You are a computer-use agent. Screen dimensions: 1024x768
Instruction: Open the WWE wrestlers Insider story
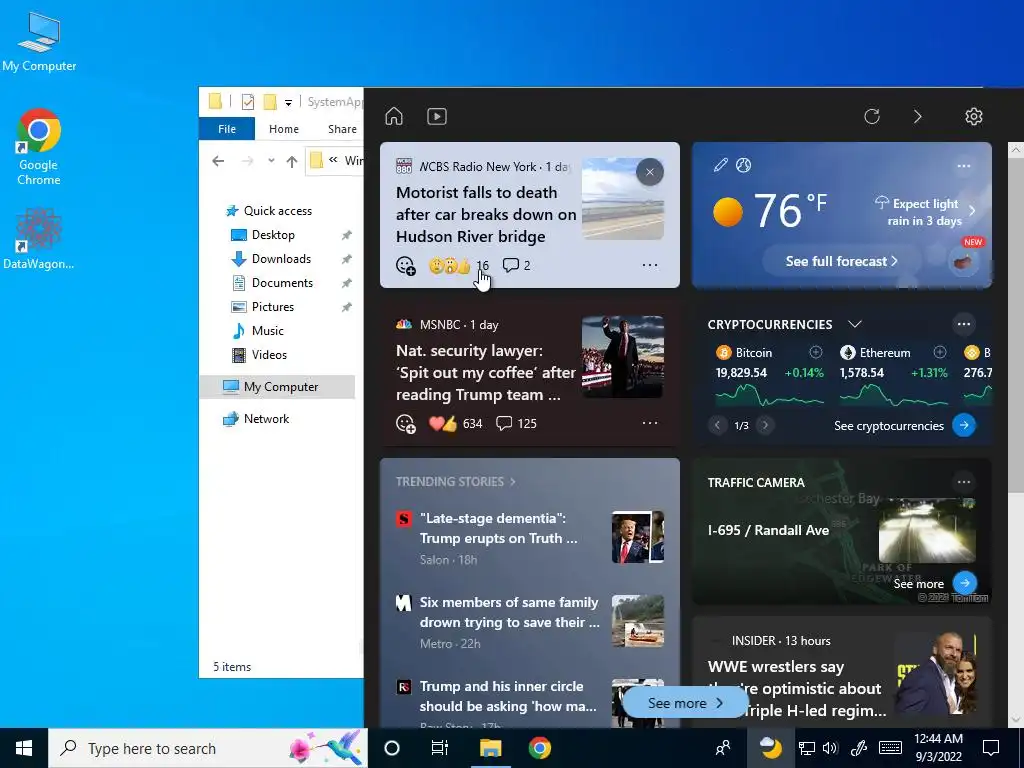click(x=797, y=688)
